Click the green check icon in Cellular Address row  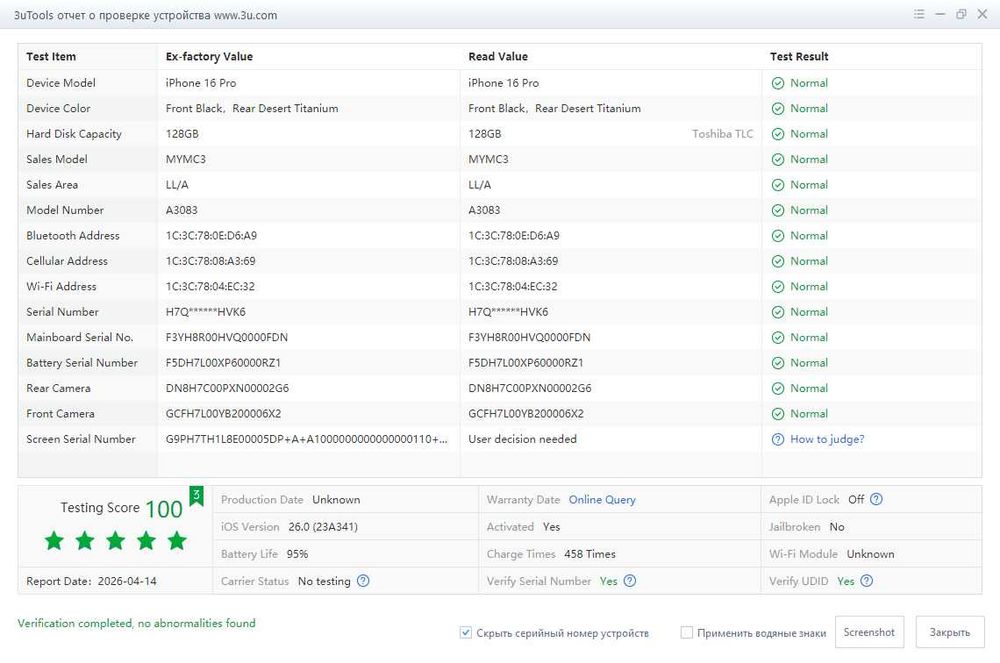(777, 261)
